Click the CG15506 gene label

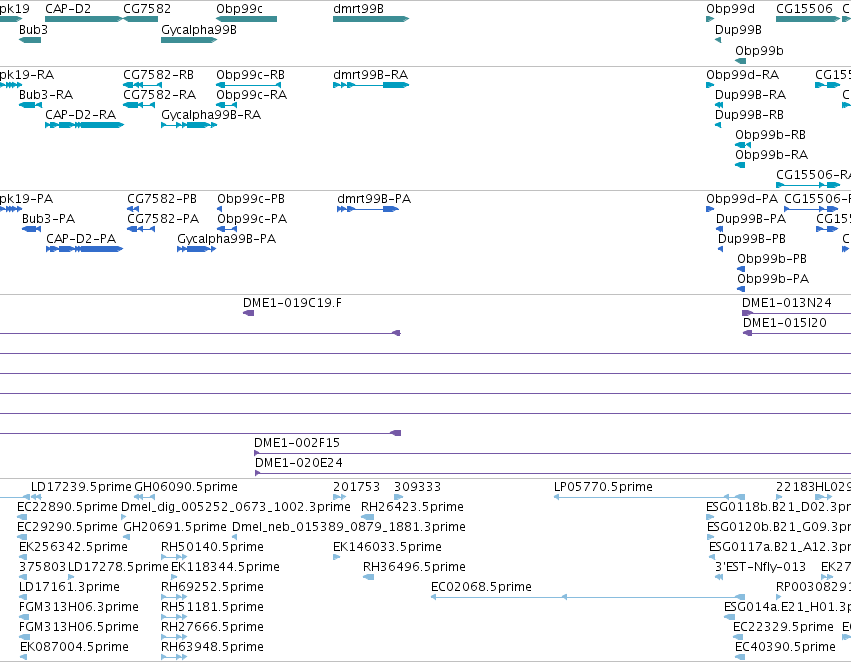coord(804,9)
